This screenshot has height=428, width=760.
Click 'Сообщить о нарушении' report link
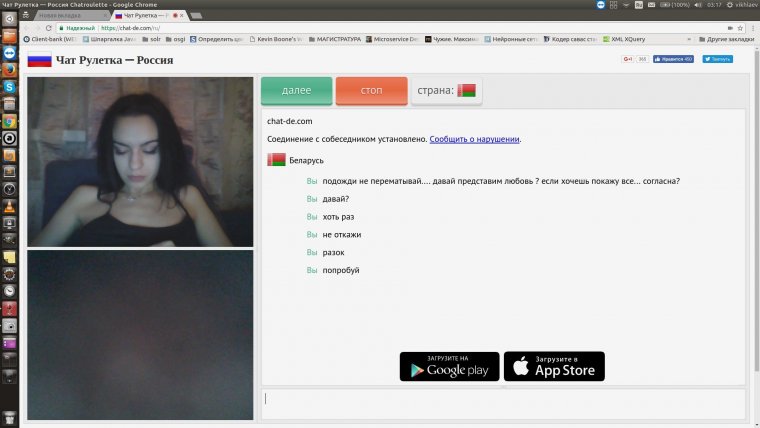tap(474, 139)
